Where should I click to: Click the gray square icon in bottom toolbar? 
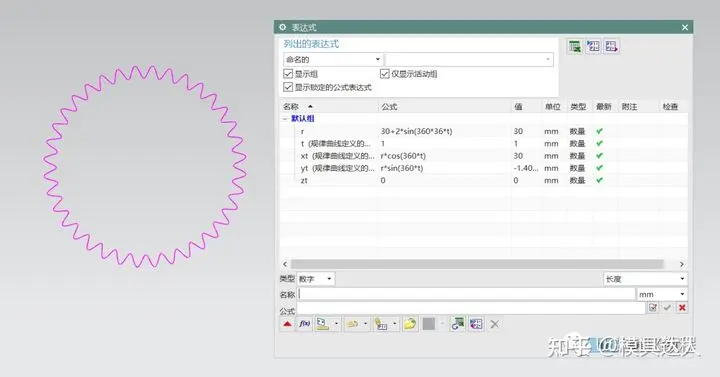429,324
